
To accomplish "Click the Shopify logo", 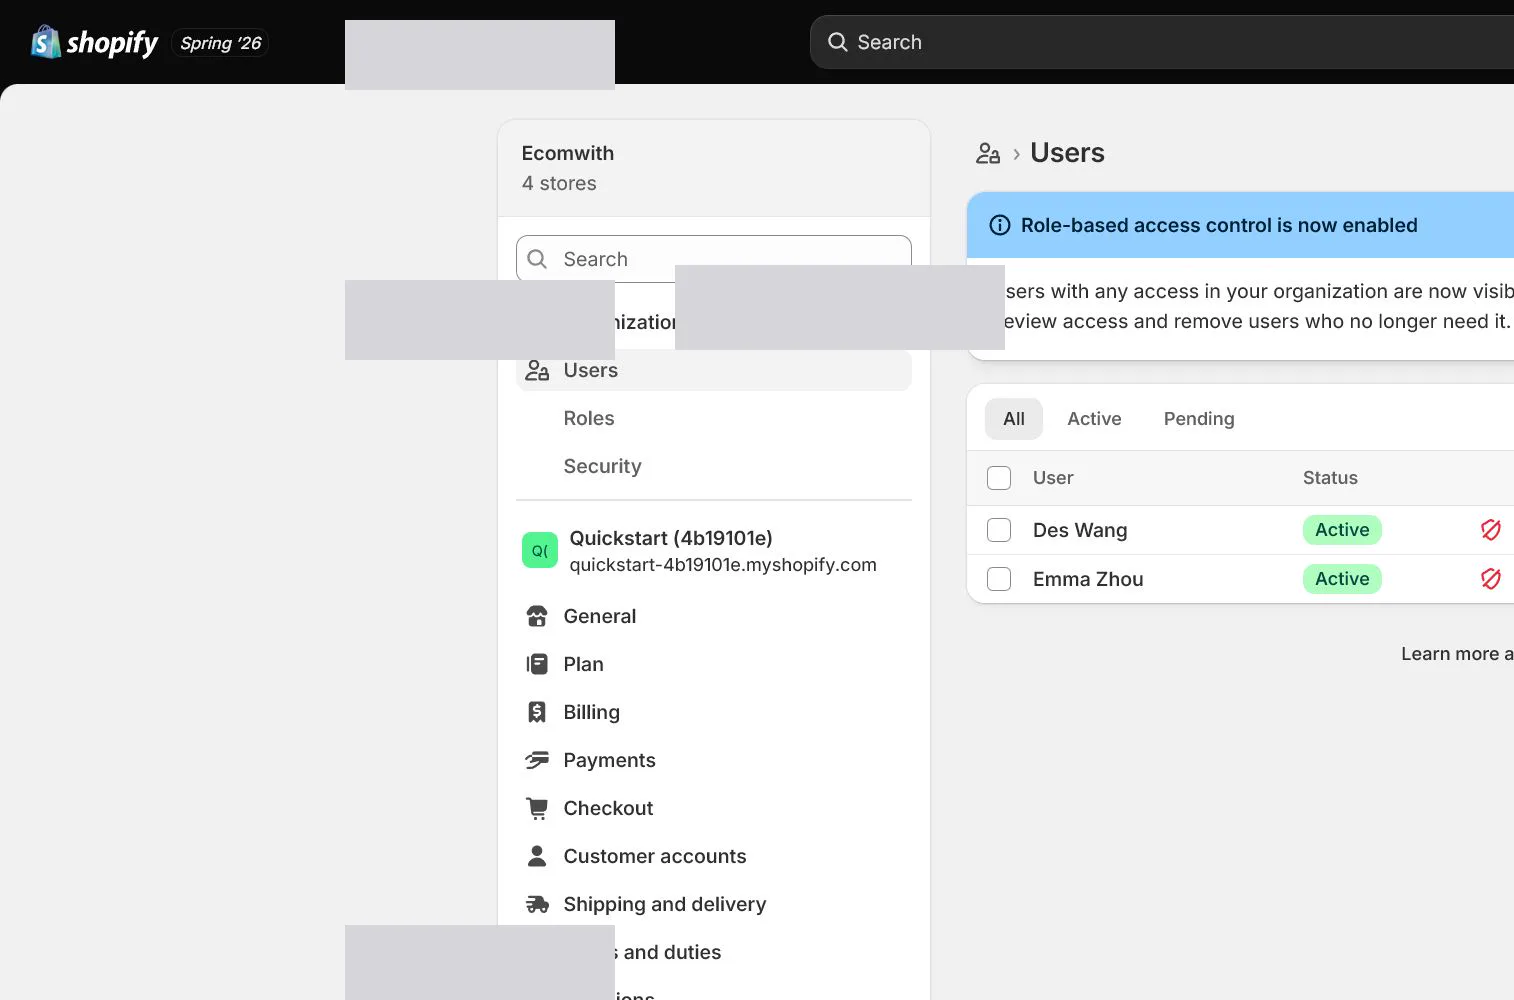I will tap(94, 42).
